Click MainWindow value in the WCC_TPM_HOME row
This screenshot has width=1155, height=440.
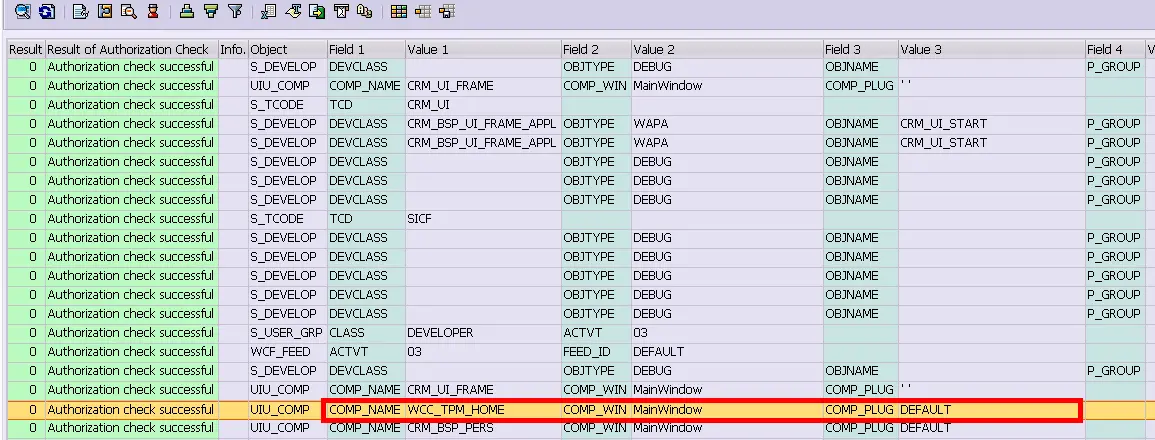(726, 409)
